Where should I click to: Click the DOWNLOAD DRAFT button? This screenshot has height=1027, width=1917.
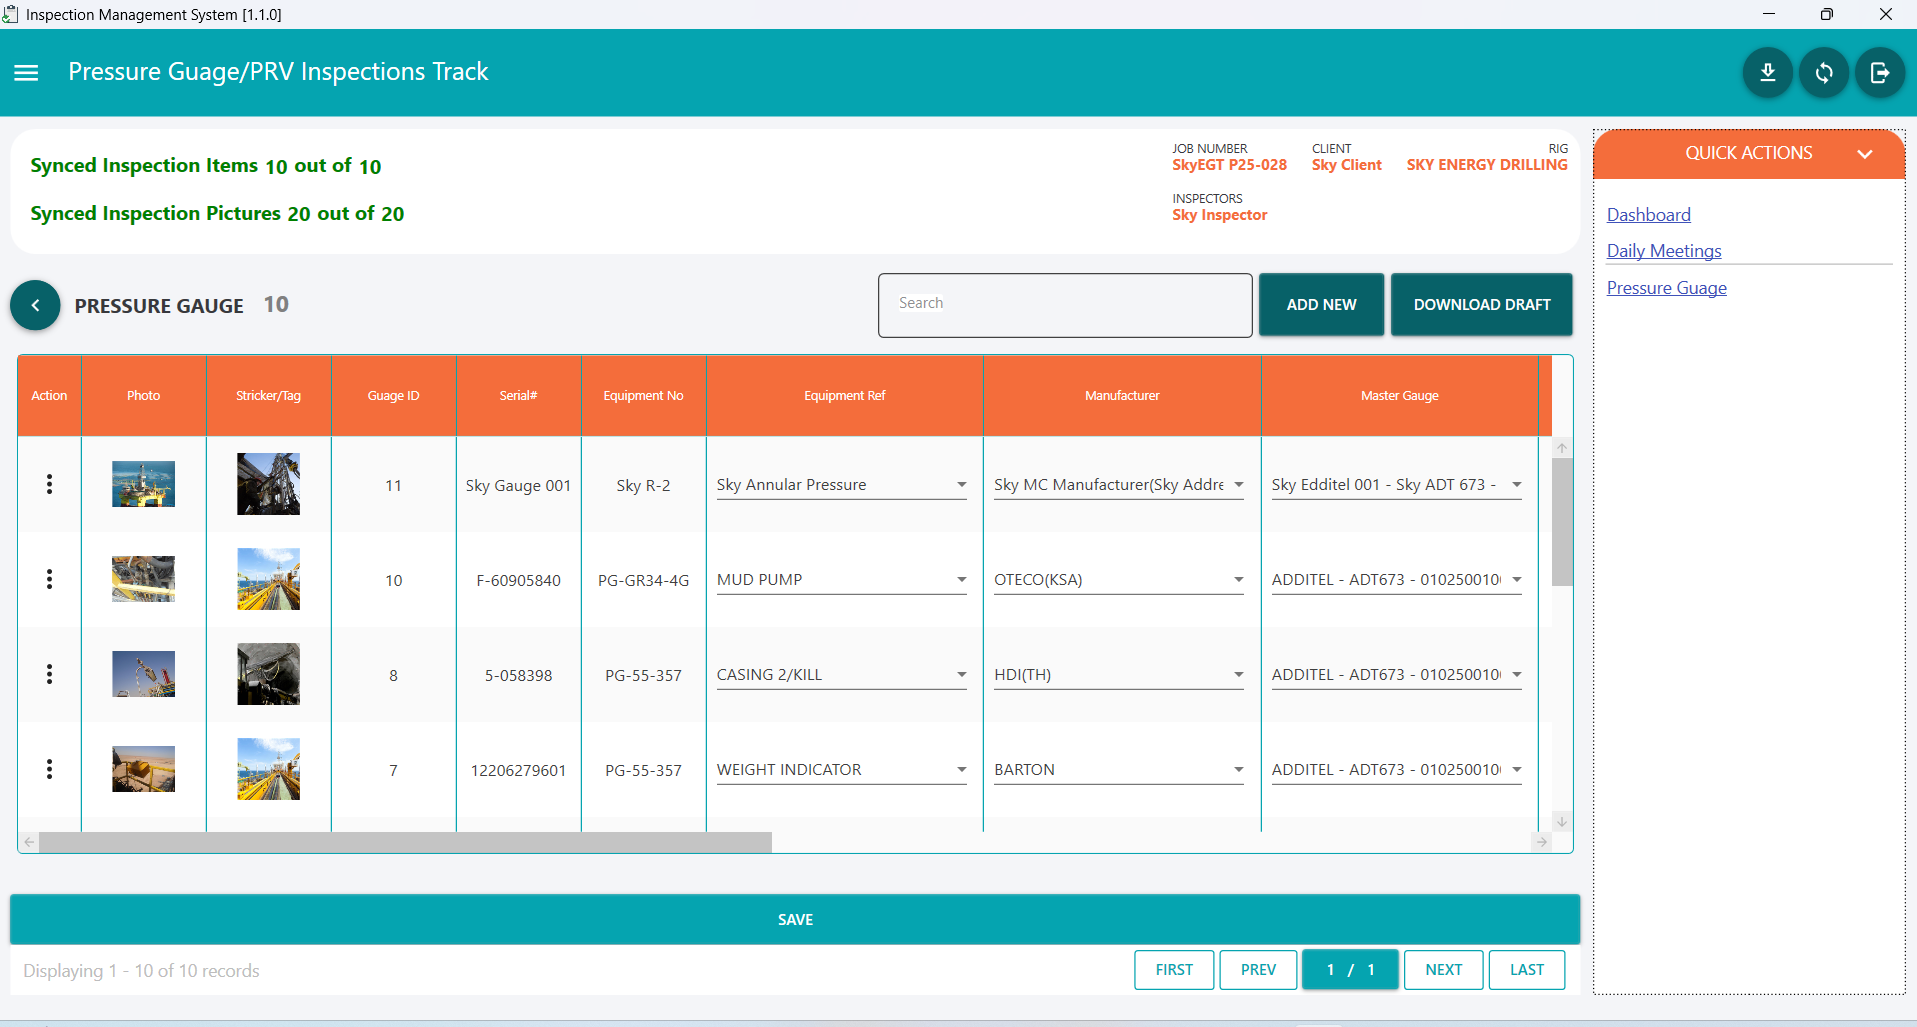click(x=1482, y=305)
